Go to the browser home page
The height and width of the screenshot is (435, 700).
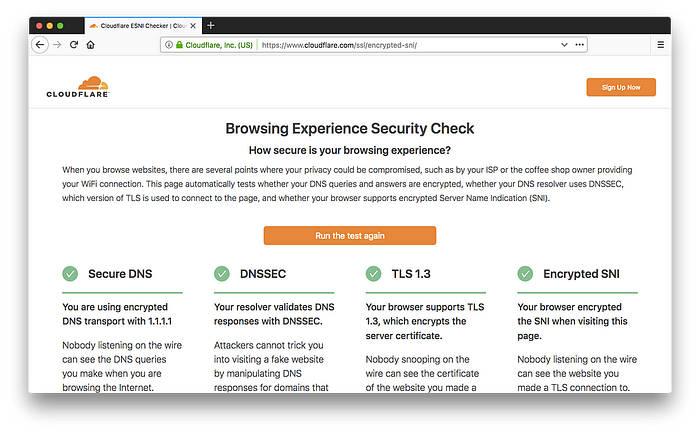tap(90, 45)
